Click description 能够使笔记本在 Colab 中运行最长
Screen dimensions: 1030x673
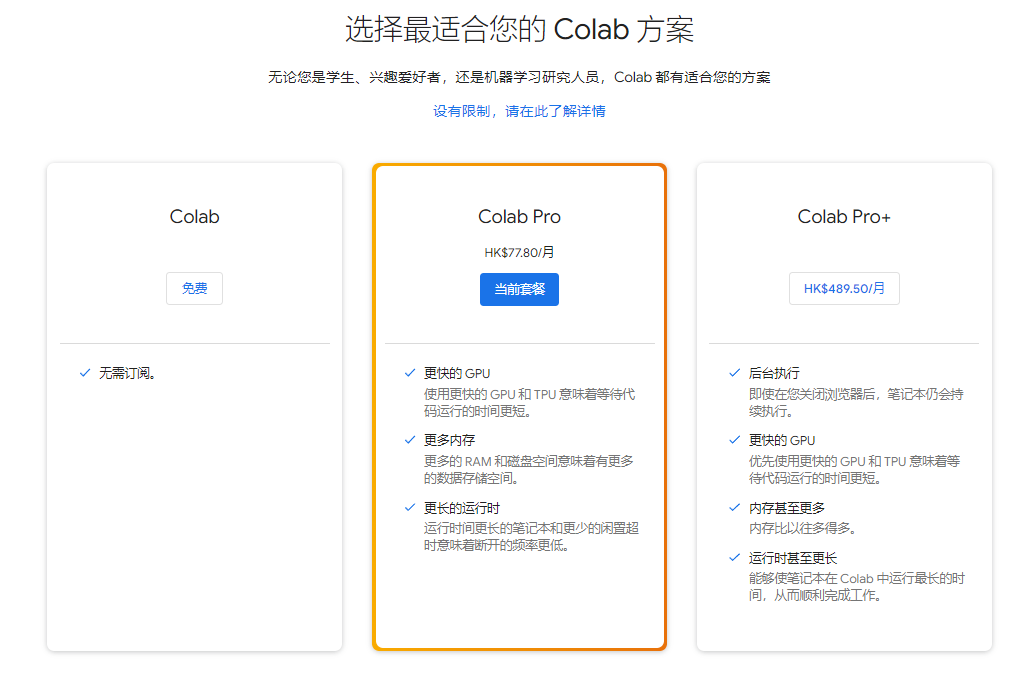pyautogui.click(x=857, y=586)
